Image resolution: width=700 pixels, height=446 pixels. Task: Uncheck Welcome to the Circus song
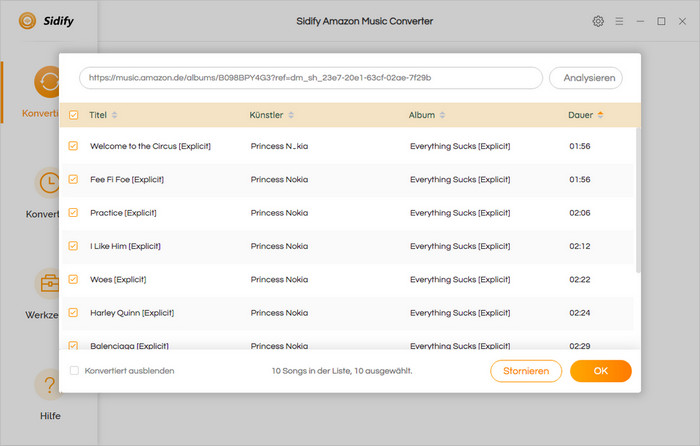click(73, 146)
